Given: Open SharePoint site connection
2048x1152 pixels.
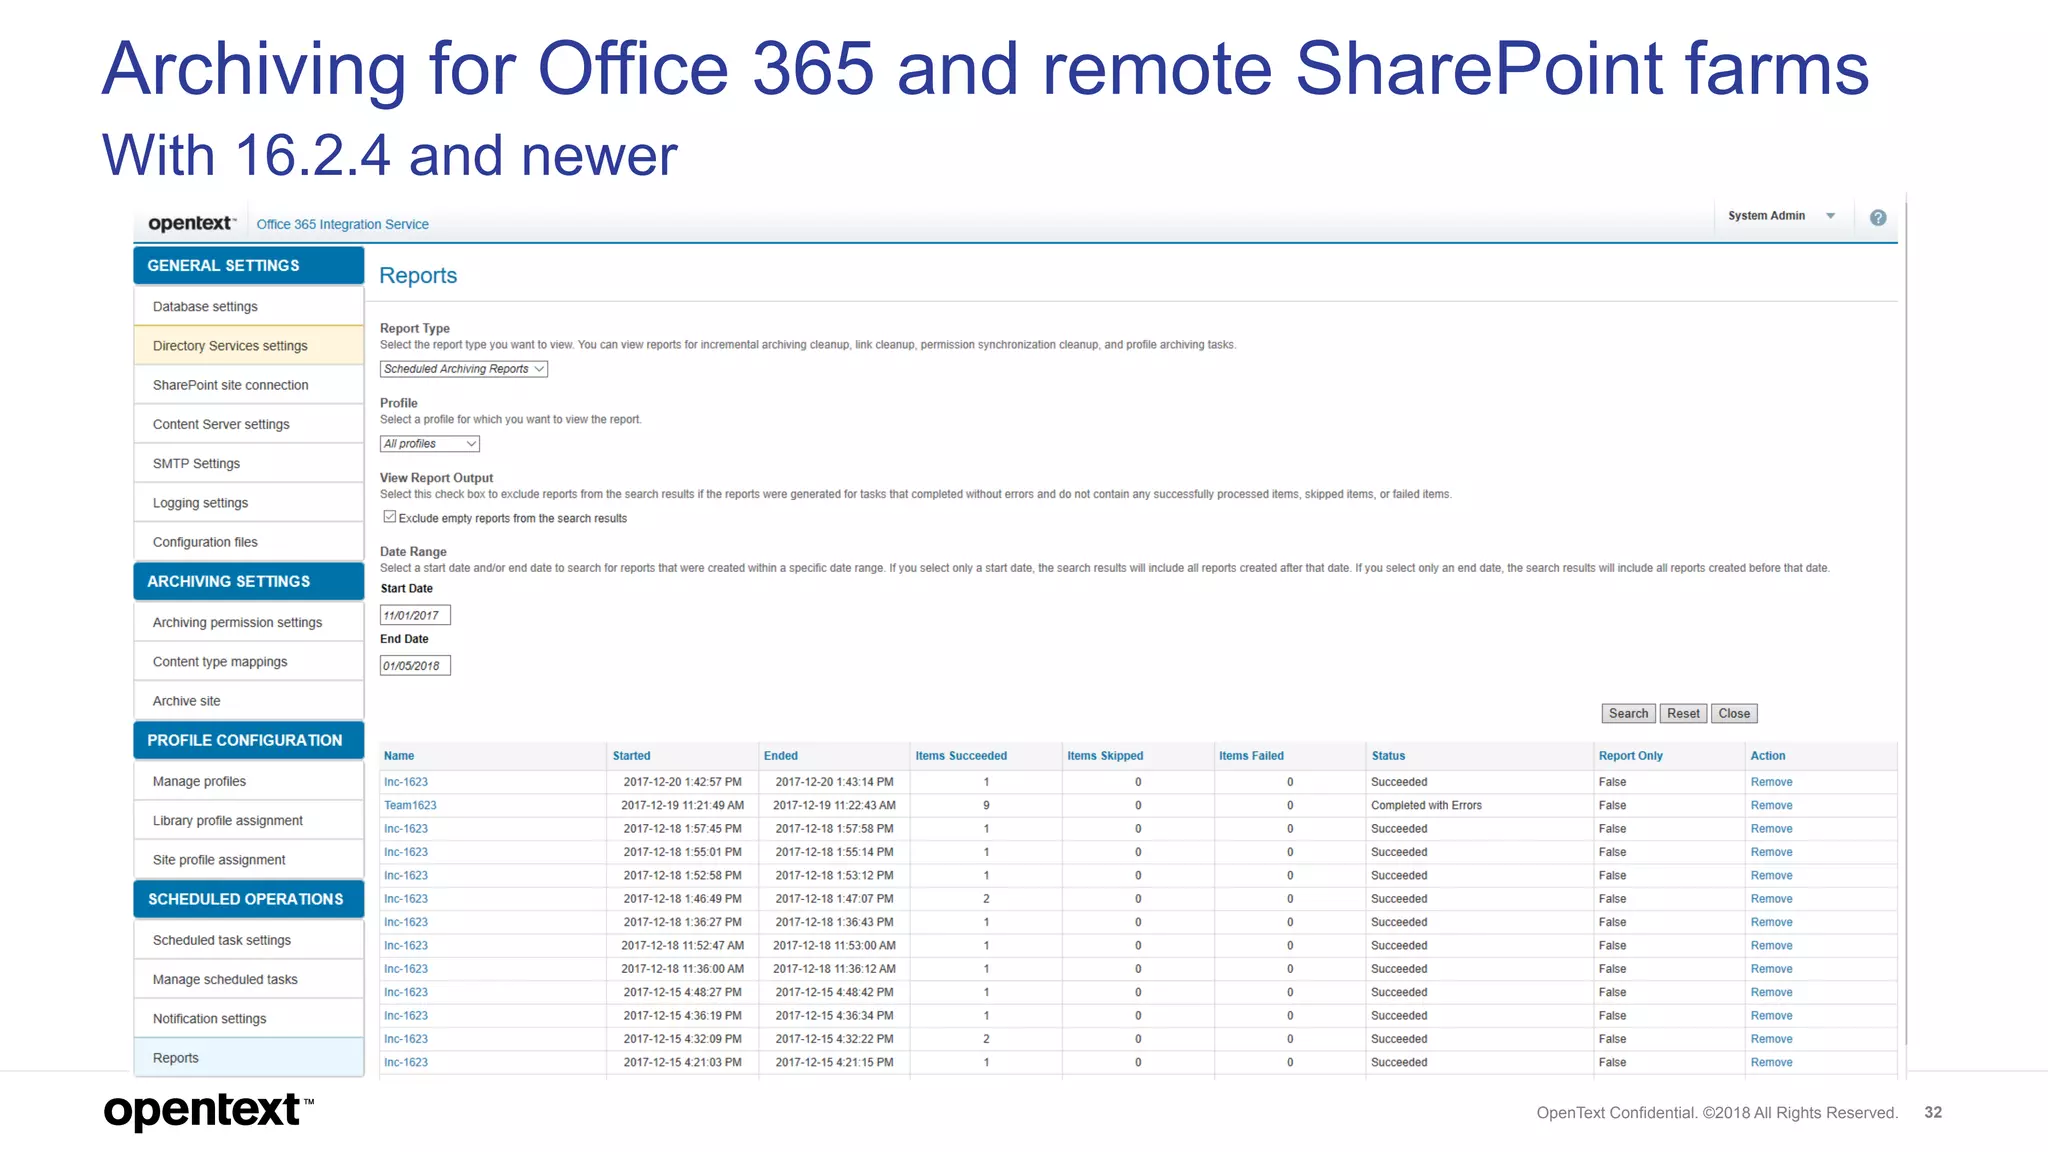Looking at the screenshot, I should pos(249,385).
